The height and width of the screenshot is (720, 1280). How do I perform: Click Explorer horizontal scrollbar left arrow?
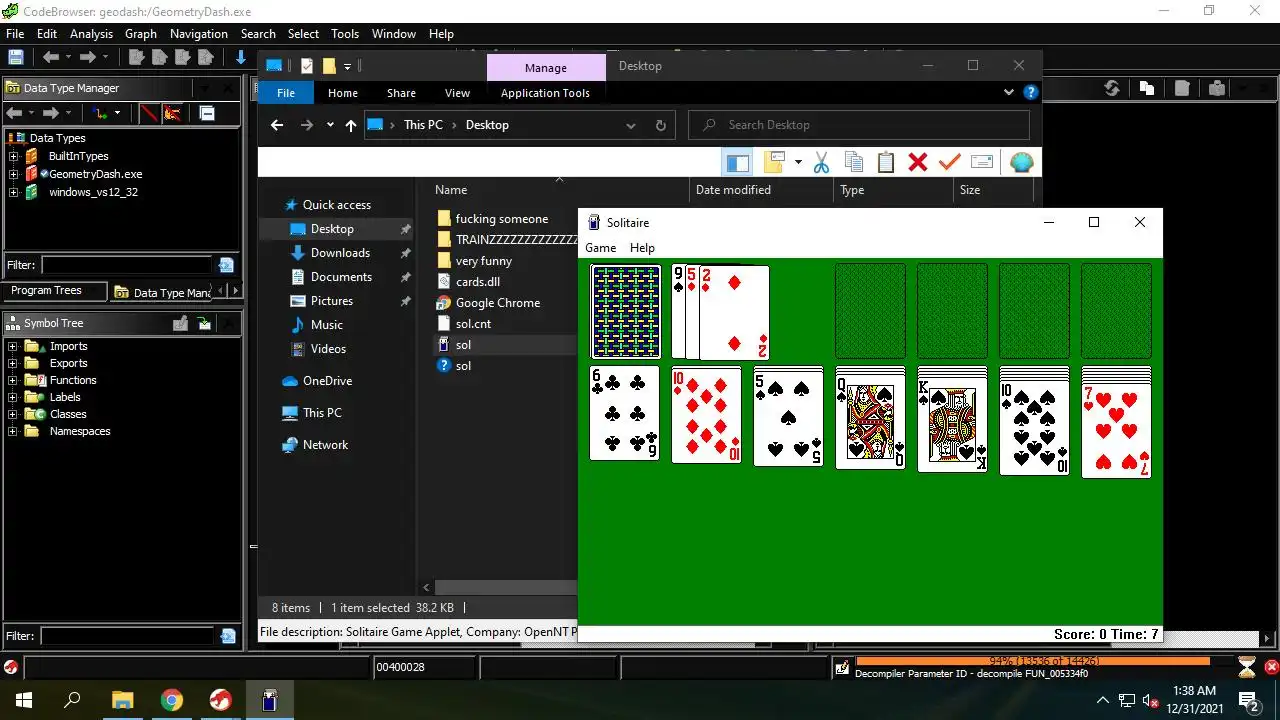click(x=427, y=587)
